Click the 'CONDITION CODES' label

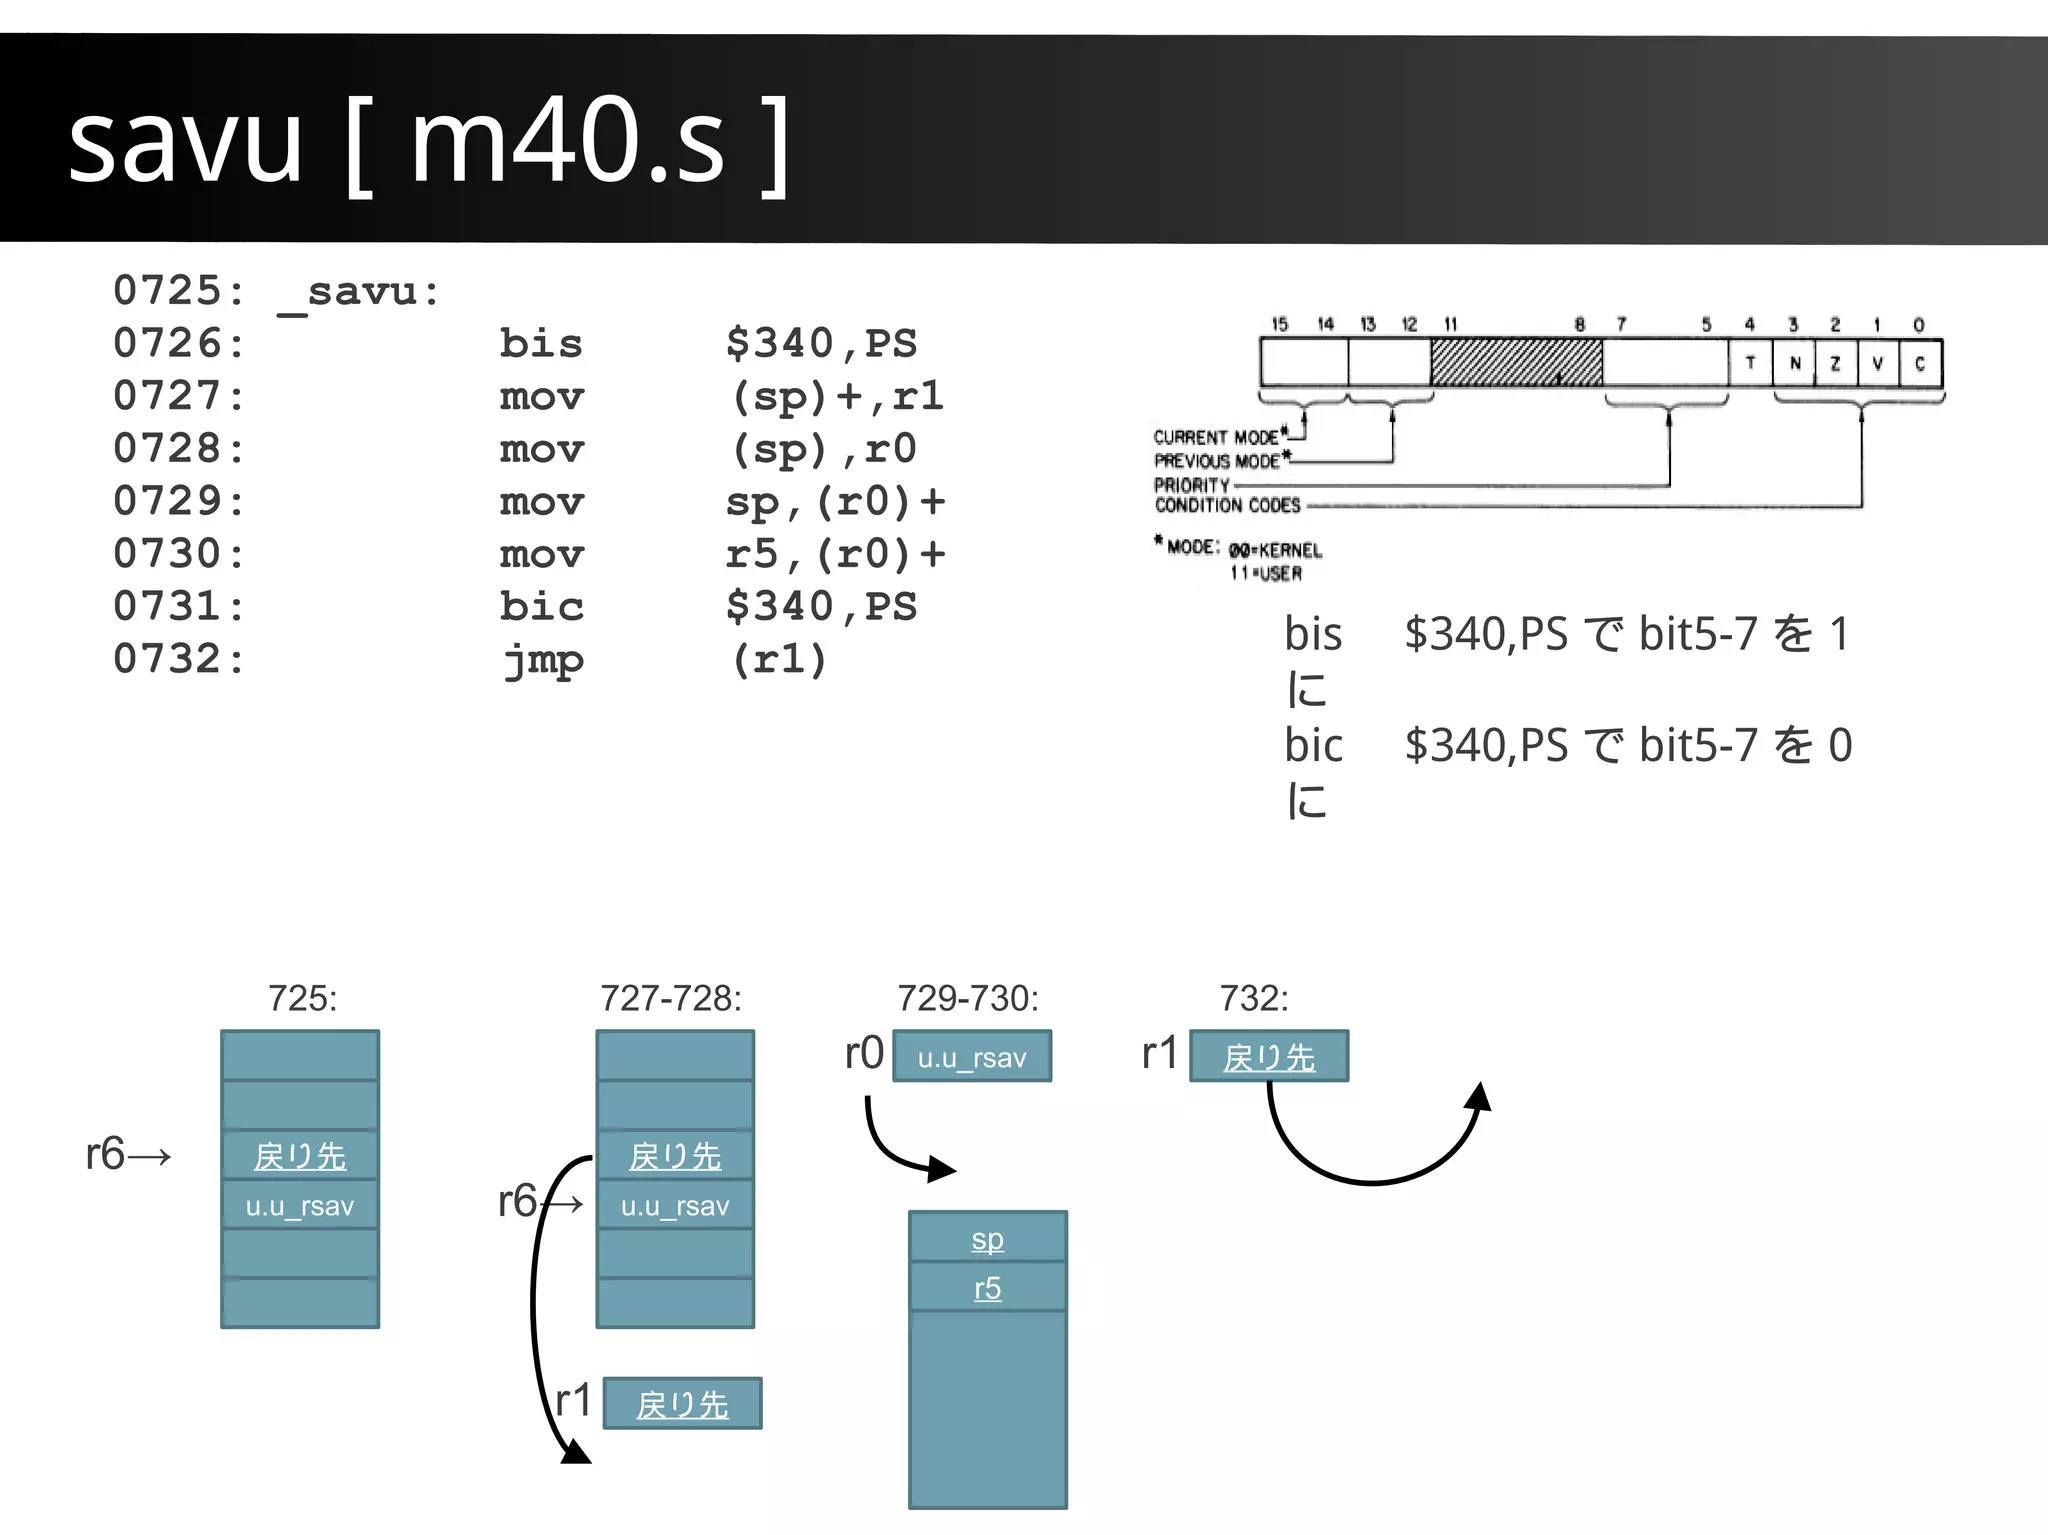pyautogui.click(x=1227, y=506)
